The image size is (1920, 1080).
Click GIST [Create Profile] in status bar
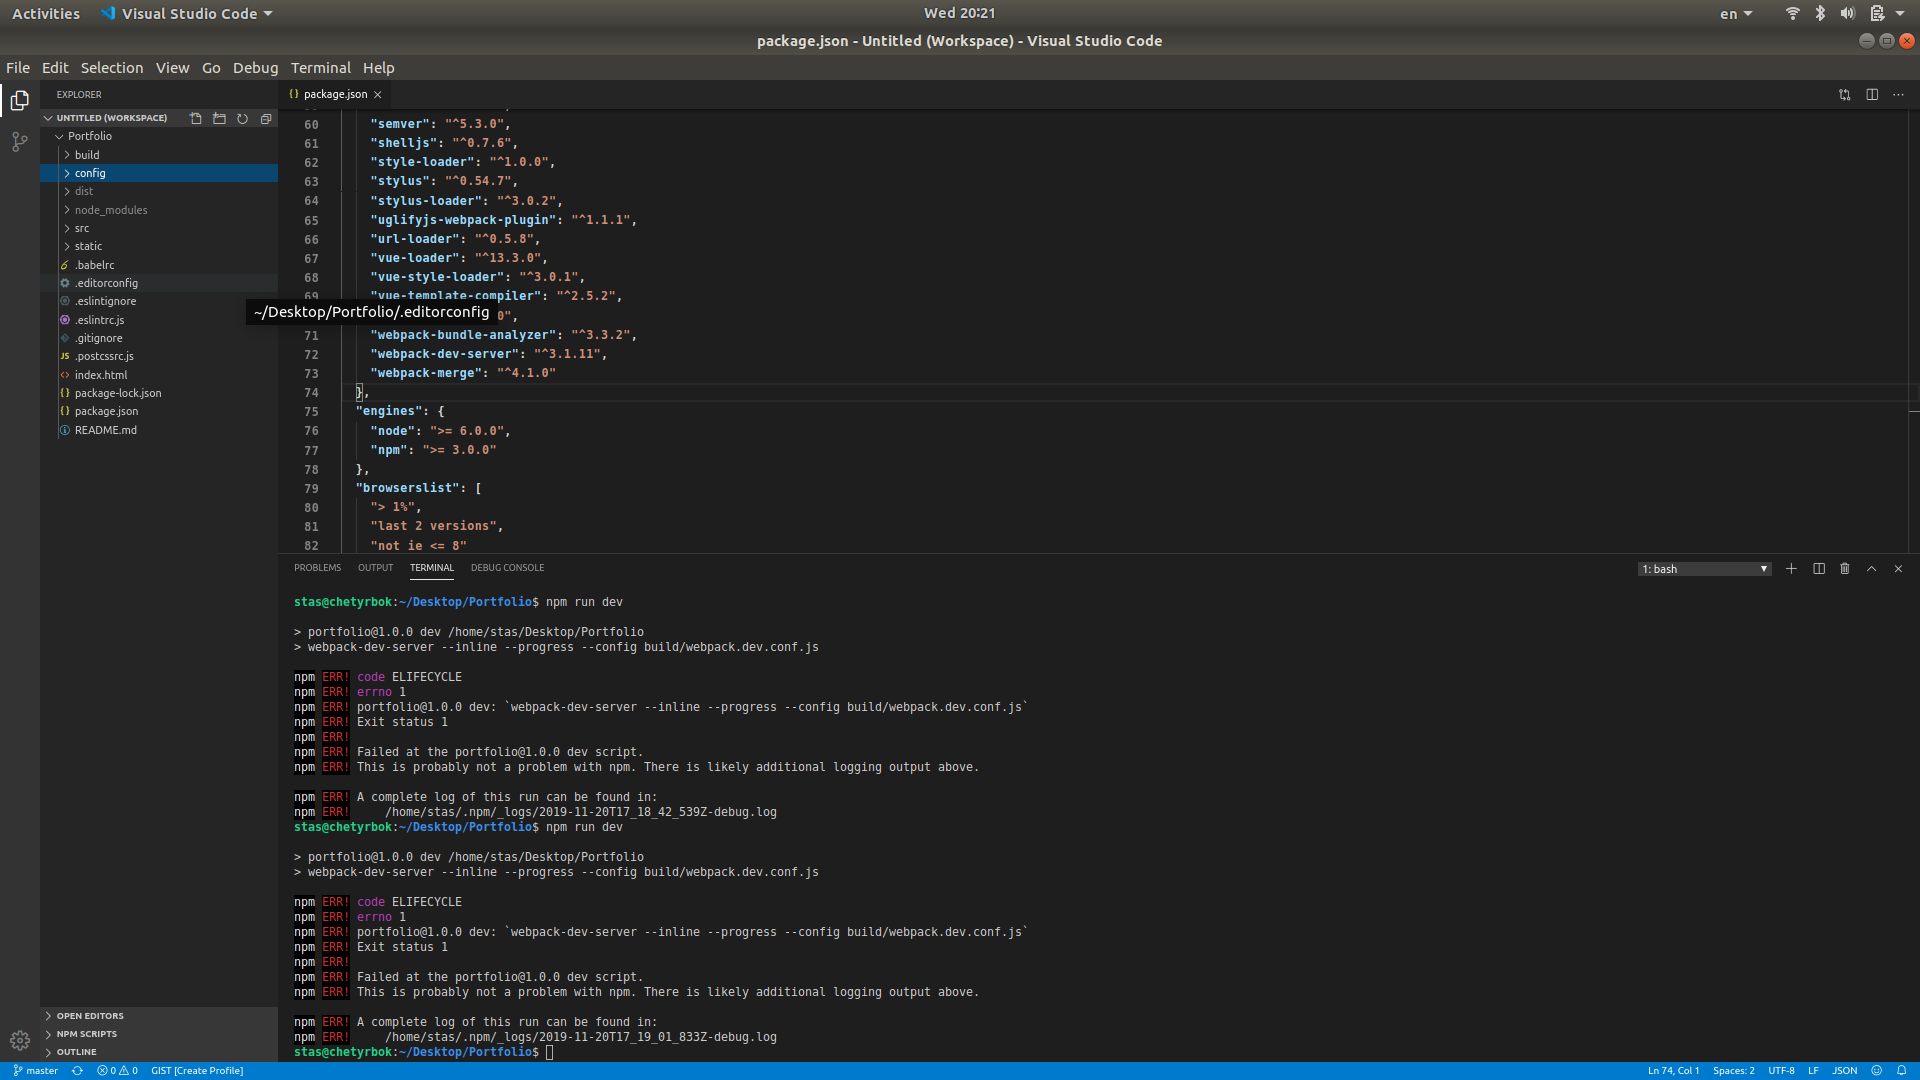tap(197, 1071)
